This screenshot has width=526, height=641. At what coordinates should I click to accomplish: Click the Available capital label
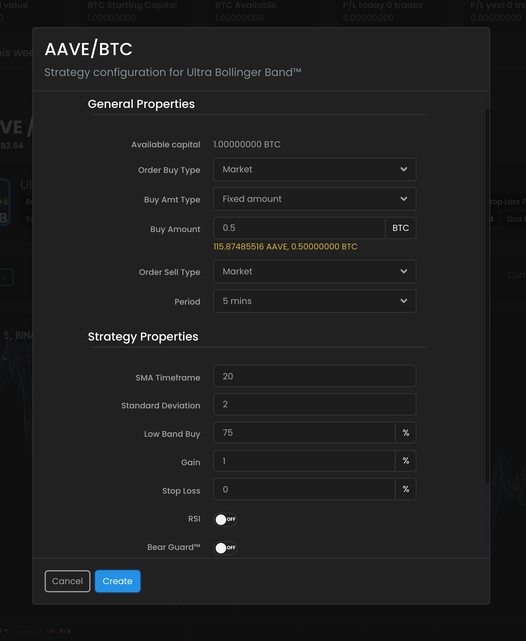click(x=166, y=145)
